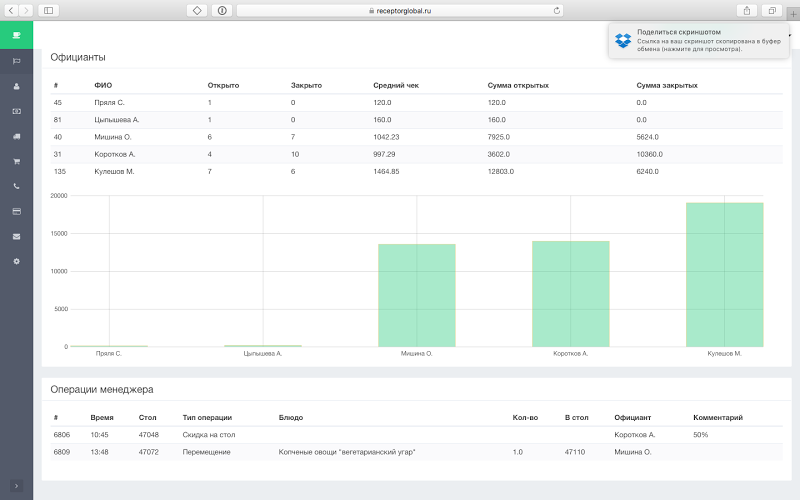Open the settings gear in sidebar
The image size is (800, 500).
[x=16, y=261]
